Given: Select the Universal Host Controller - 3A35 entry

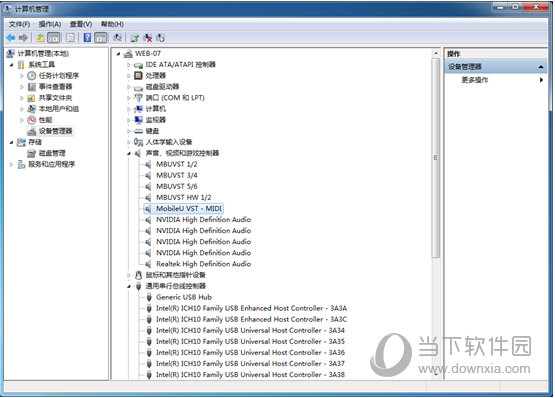Looking at the screenshot, I should point(250,341).
